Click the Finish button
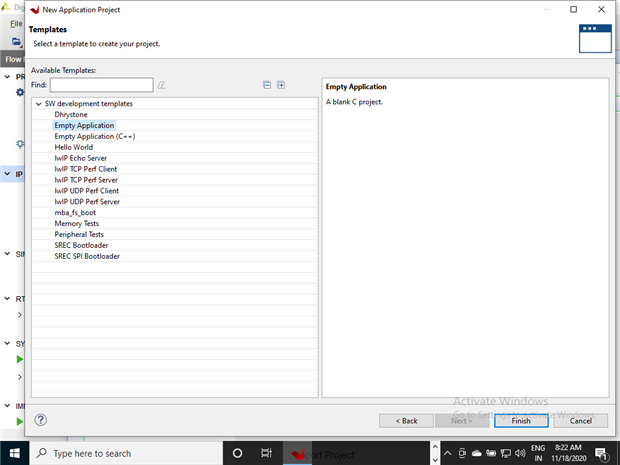620x465 pixels. pos(521,420)
